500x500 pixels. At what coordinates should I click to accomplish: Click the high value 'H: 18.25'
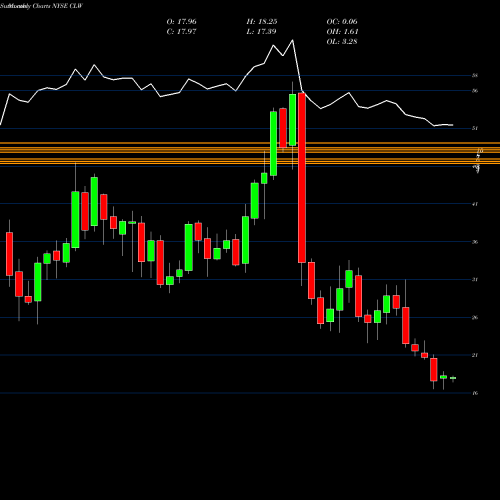pyautogui.click(x=262, y=22)
